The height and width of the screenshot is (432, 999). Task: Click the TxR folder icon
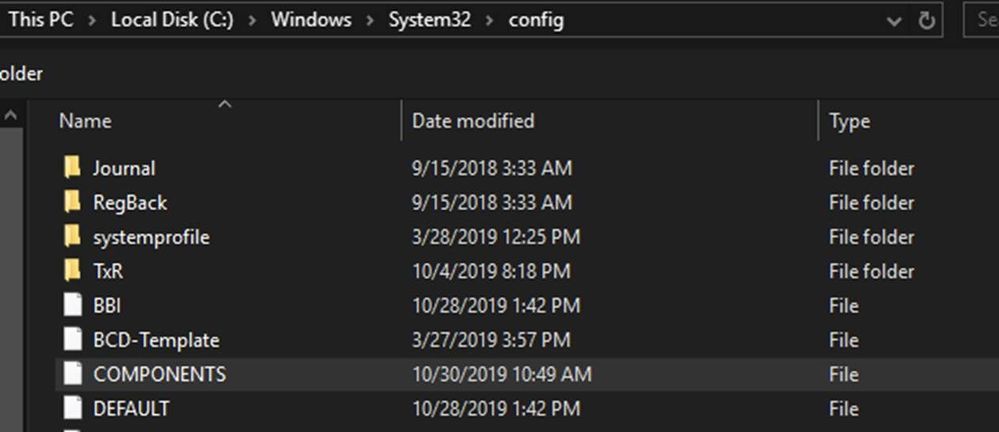point(73,271)
